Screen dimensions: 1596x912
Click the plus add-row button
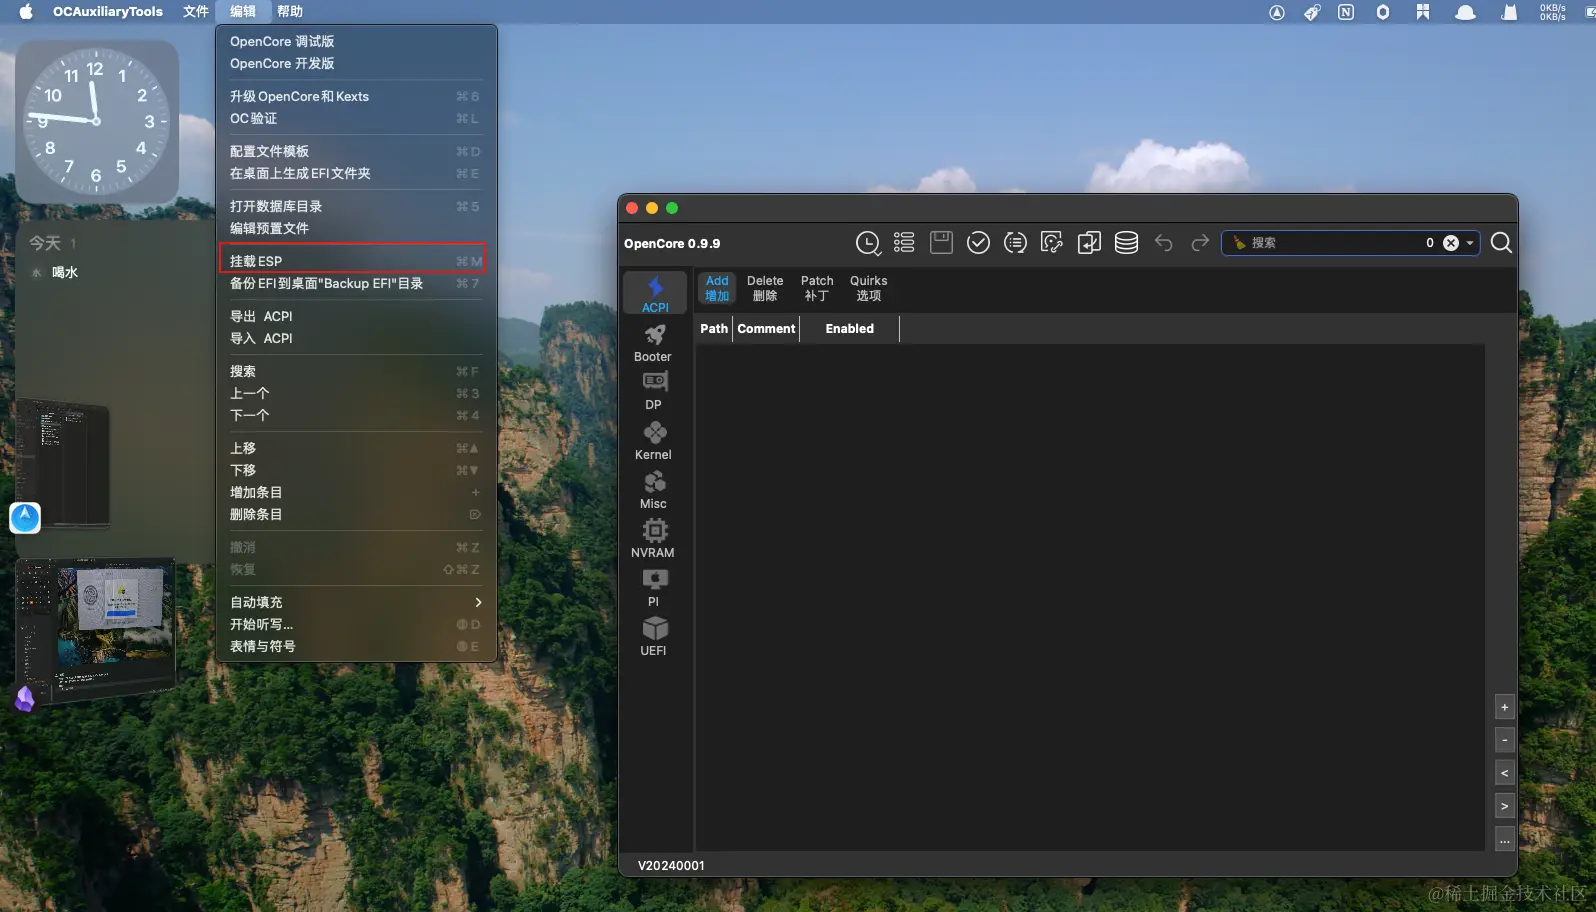[1504, 707]
